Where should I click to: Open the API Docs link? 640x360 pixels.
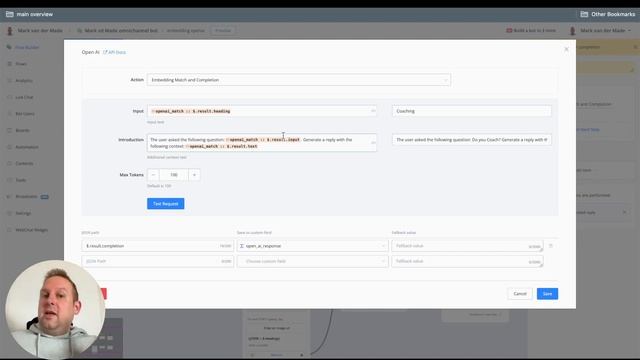114,52
